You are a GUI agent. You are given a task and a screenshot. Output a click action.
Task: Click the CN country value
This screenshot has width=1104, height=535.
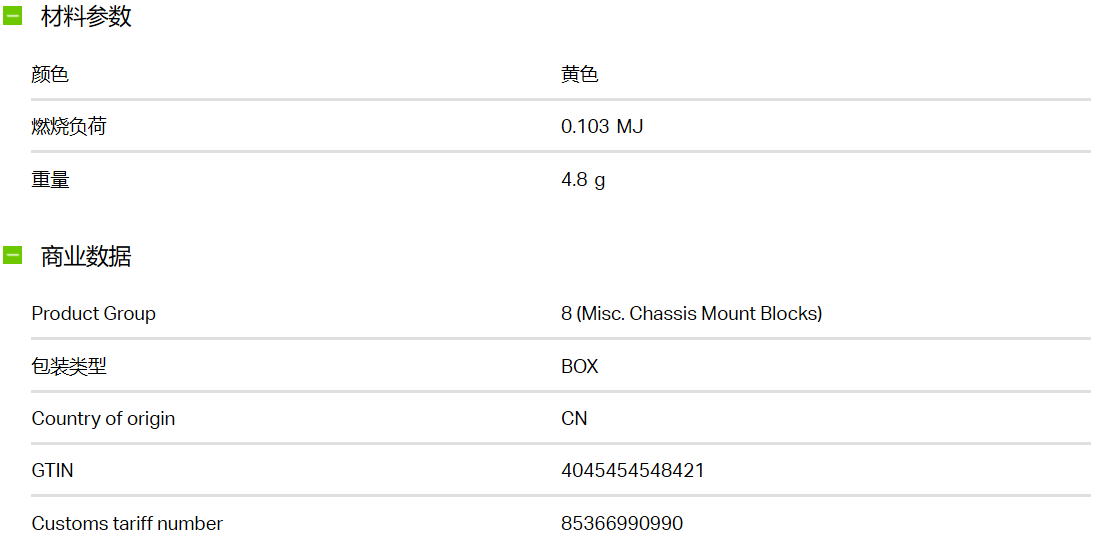point(574,419)
